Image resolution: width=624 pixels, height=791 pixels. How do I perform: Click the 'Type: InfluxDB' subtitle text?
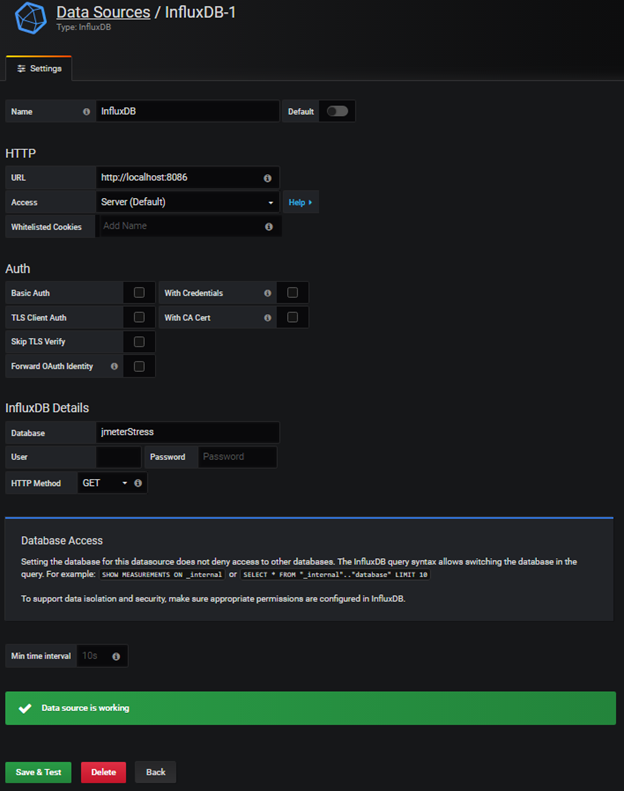(x=84, y=27)
